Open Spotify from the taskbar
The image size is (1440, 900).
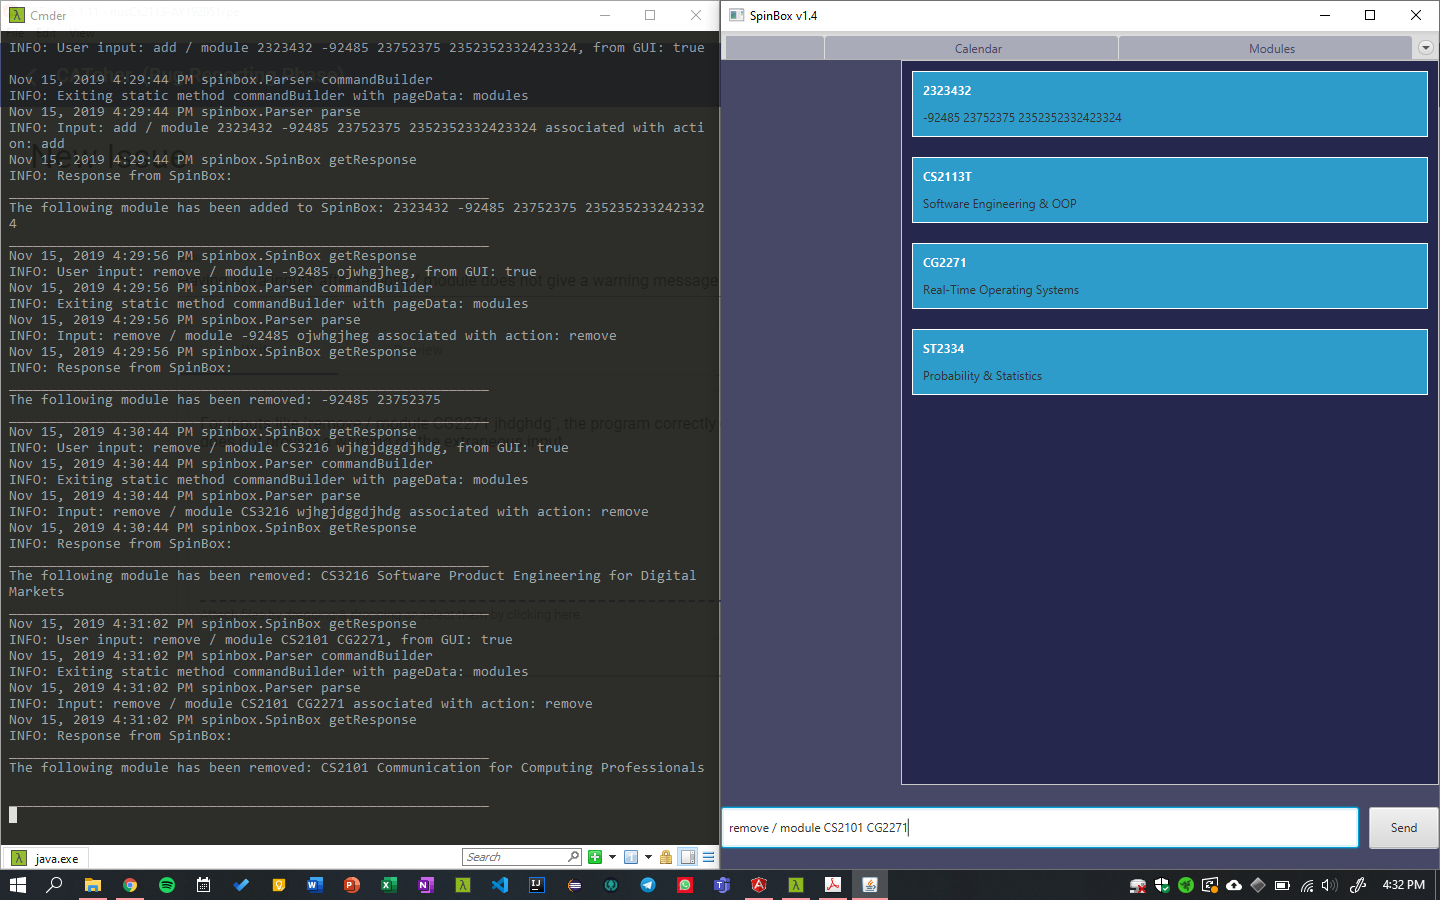[167, 885]
